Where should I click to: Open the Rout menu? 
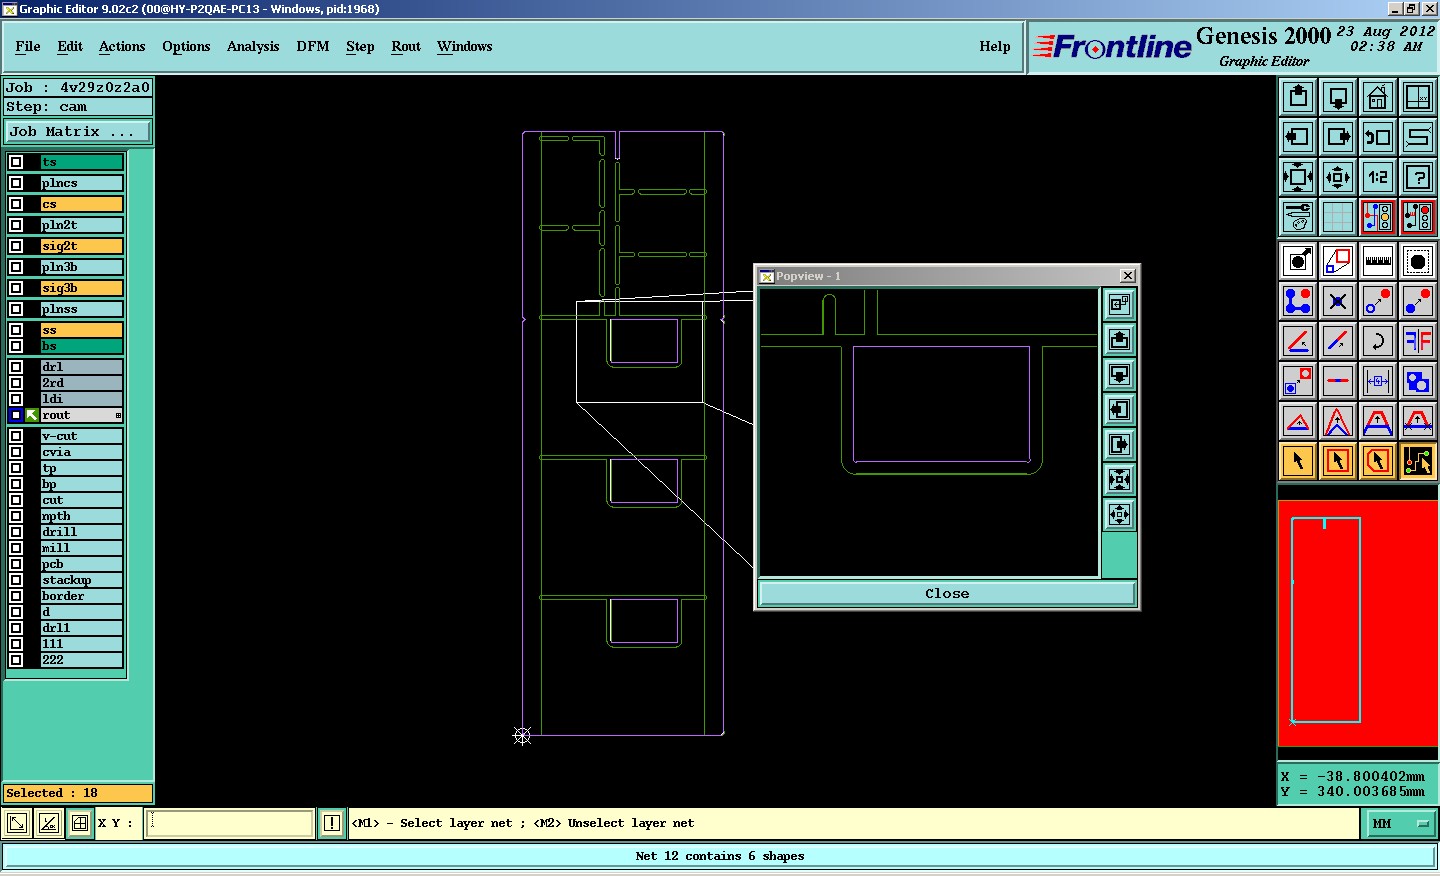pos(406,46)
